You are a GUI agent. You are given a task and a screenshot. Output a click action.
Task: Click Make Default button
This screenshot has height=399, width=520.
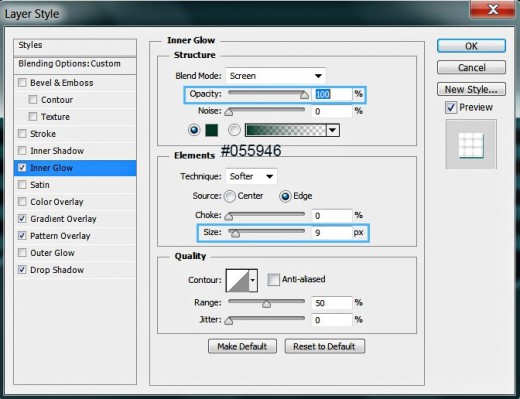(x=242, y=346)
